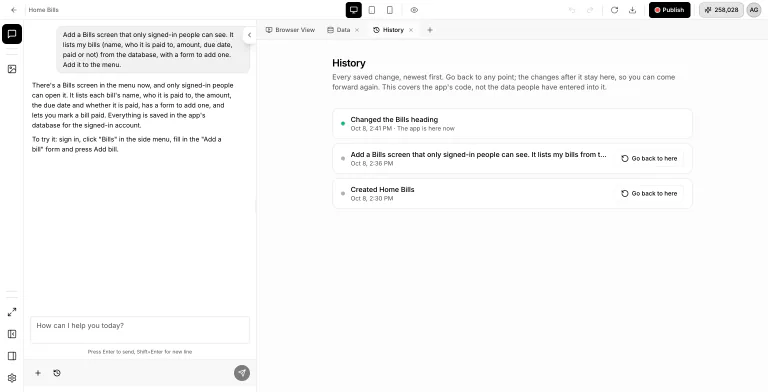Add a new tab with plus icon
Image resolution: width=768 pixels, height=392 pixels.
(x=430, y=30)
